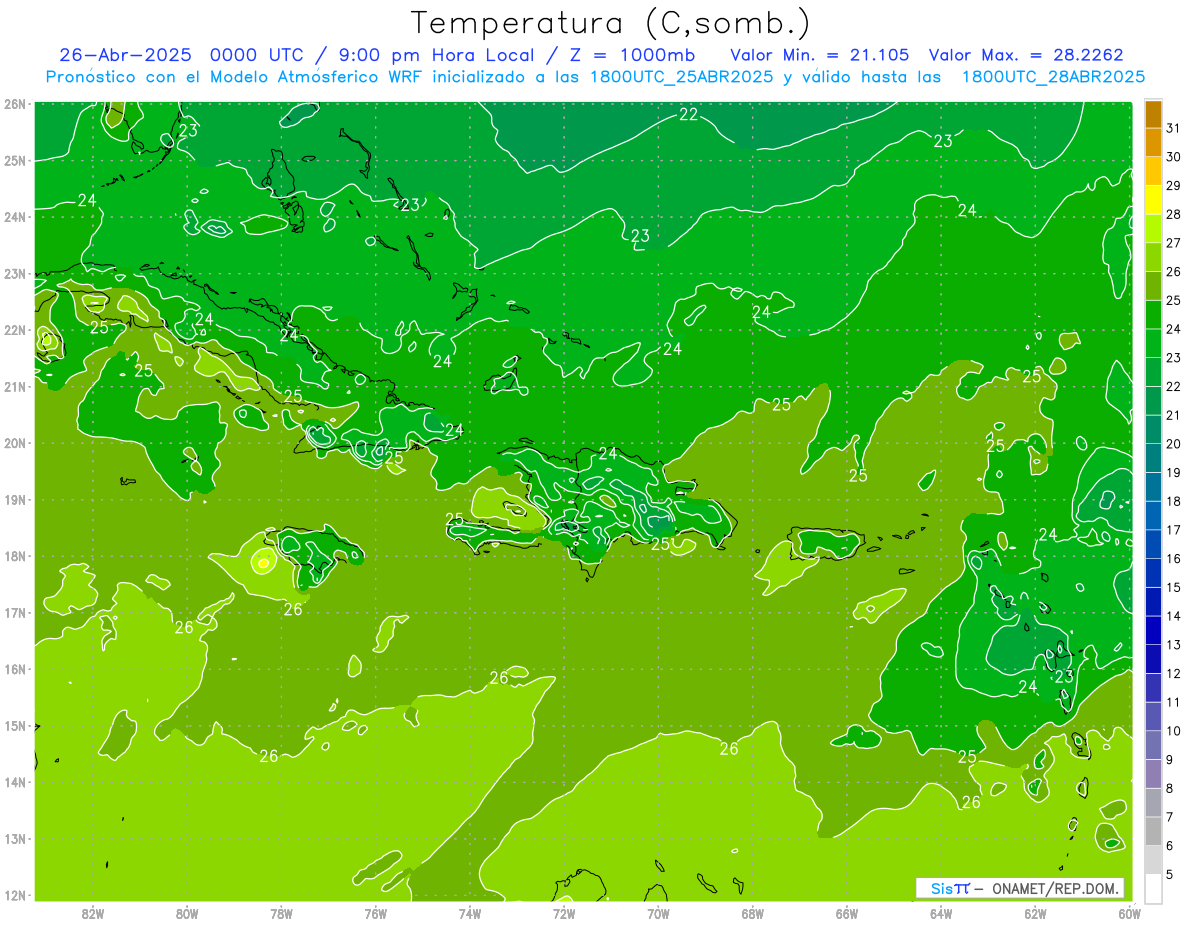Click the colorbar legend value 20
The image size is (1200, 927).
click(x=1173, y=444)
